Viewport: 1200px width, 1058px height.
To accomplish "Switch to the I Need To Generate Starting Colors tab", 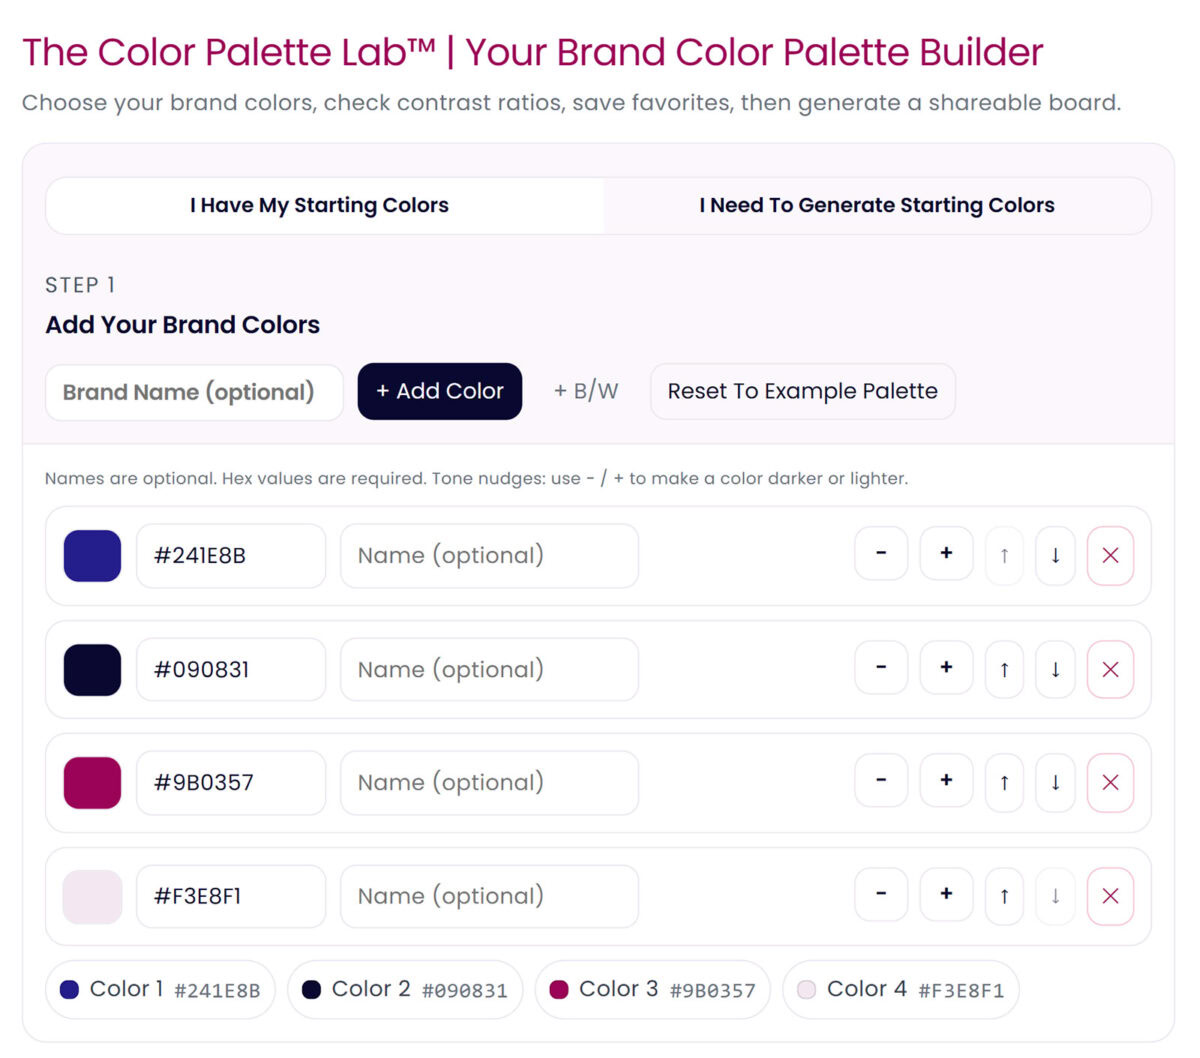I will 878,205.
